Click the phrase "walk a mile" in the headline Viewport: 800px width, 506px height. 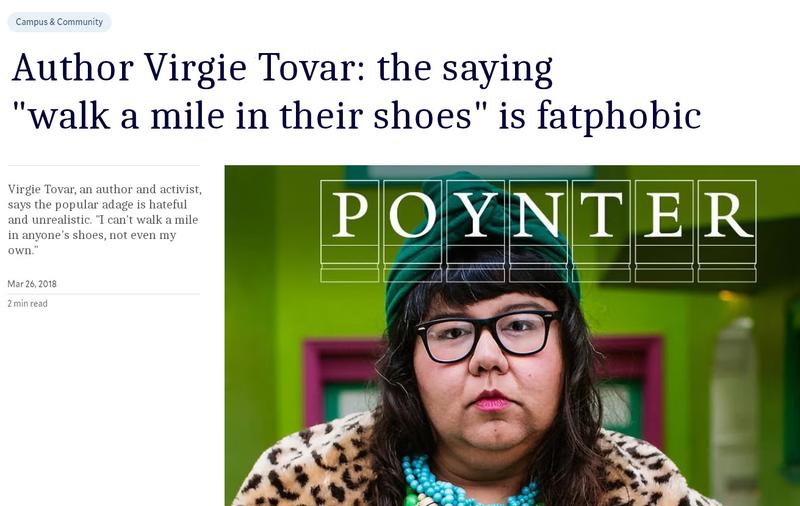[127, 116]
